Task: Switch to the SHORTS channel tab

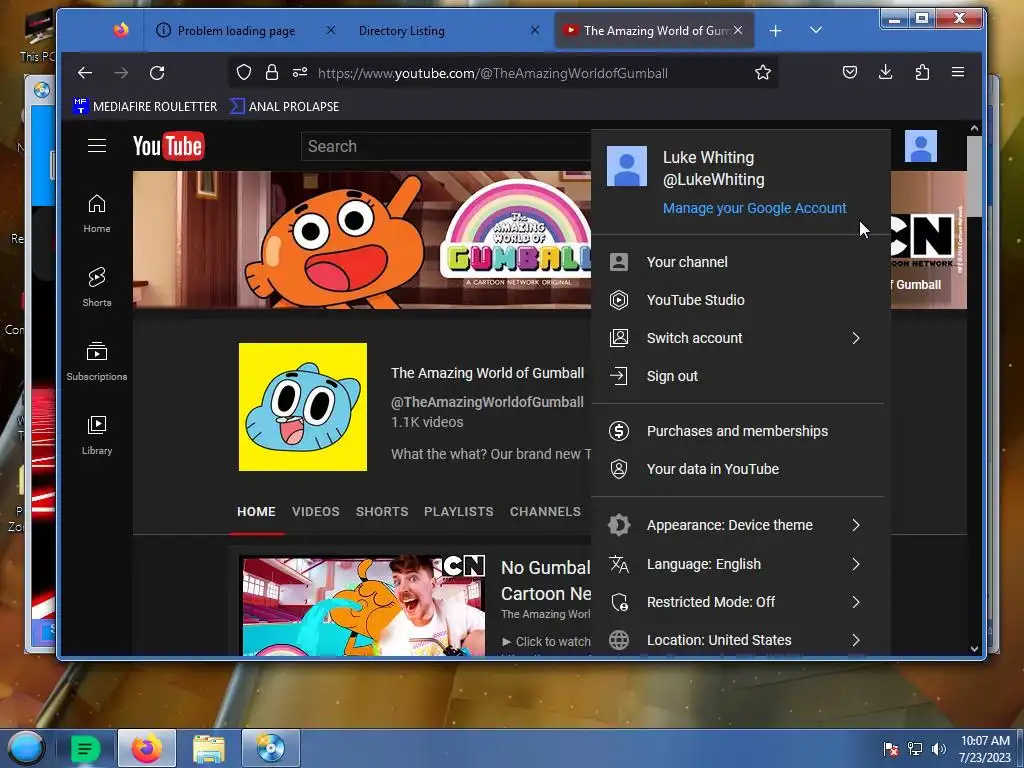Action: pos(382,511)
